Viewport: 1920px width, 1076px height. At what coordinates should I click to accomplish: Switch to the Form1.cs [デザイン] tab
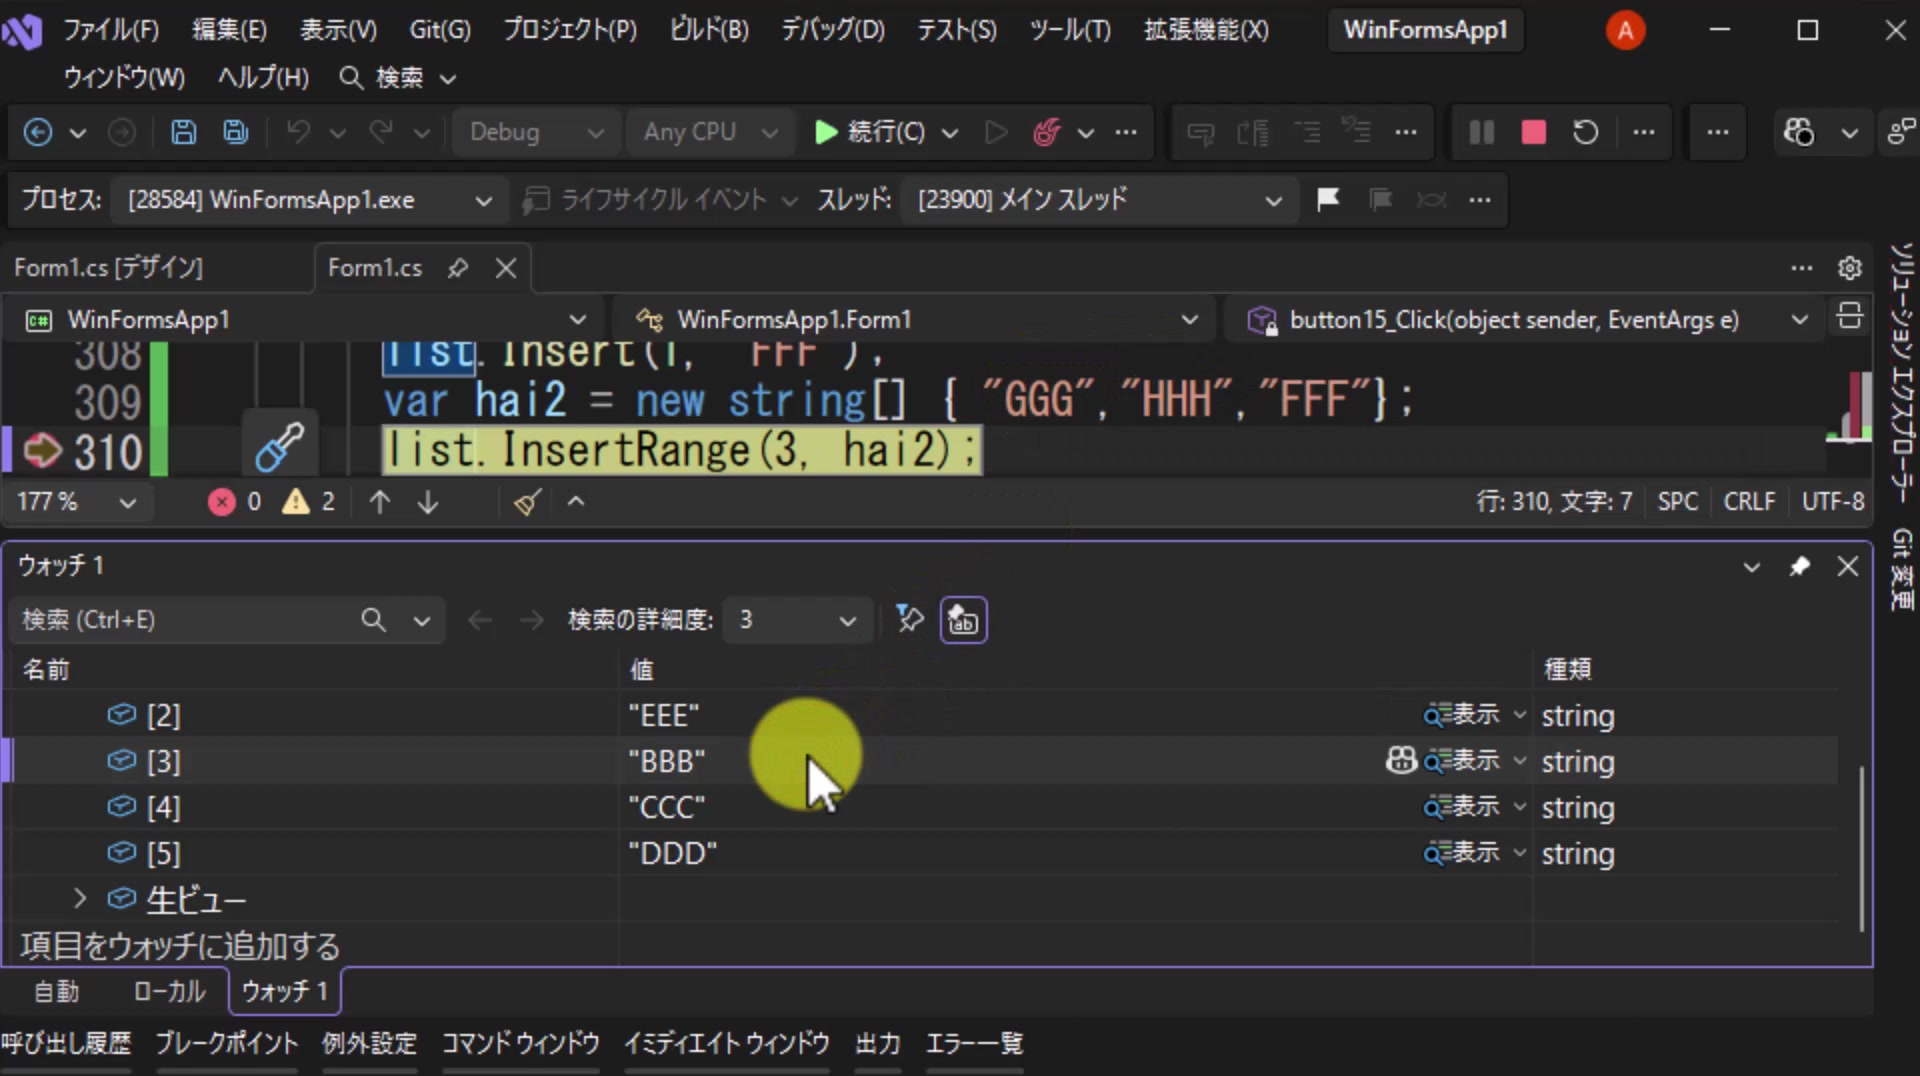pyautogui.click(x=108, y=268)
